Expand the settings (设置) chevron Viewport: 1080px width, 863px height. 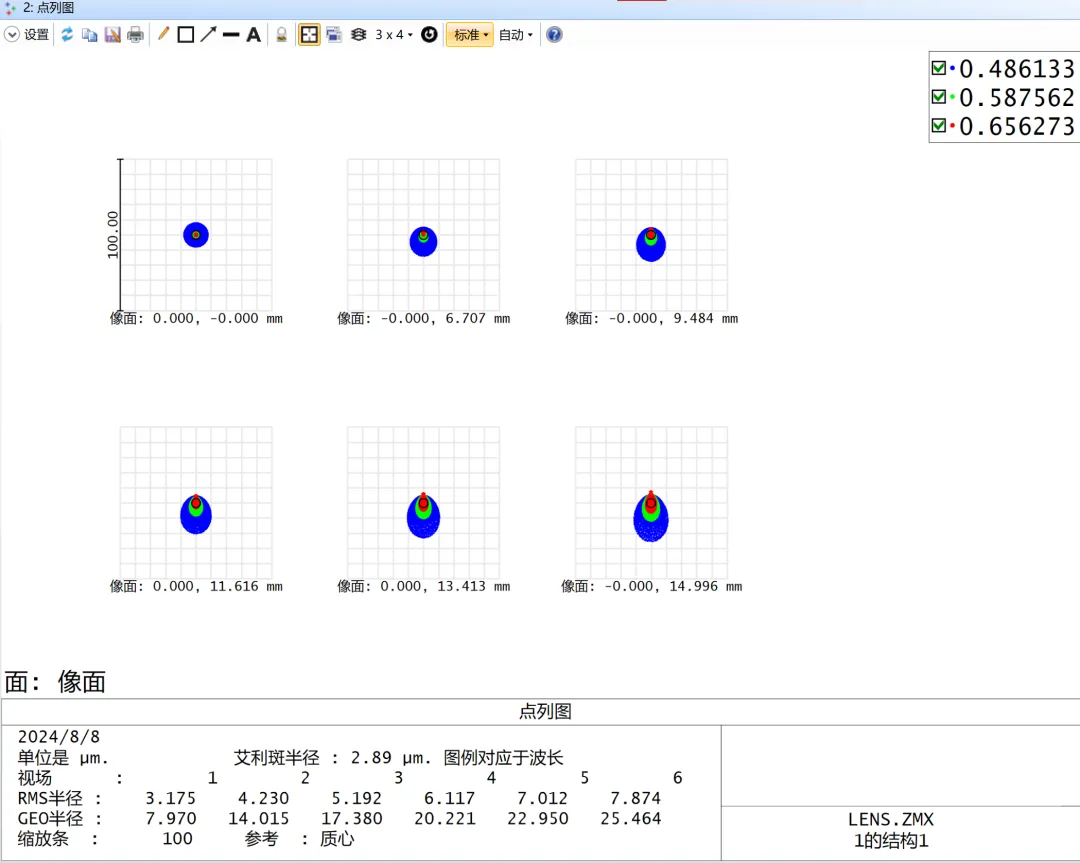pyautogui.click(x=12, y=35)
